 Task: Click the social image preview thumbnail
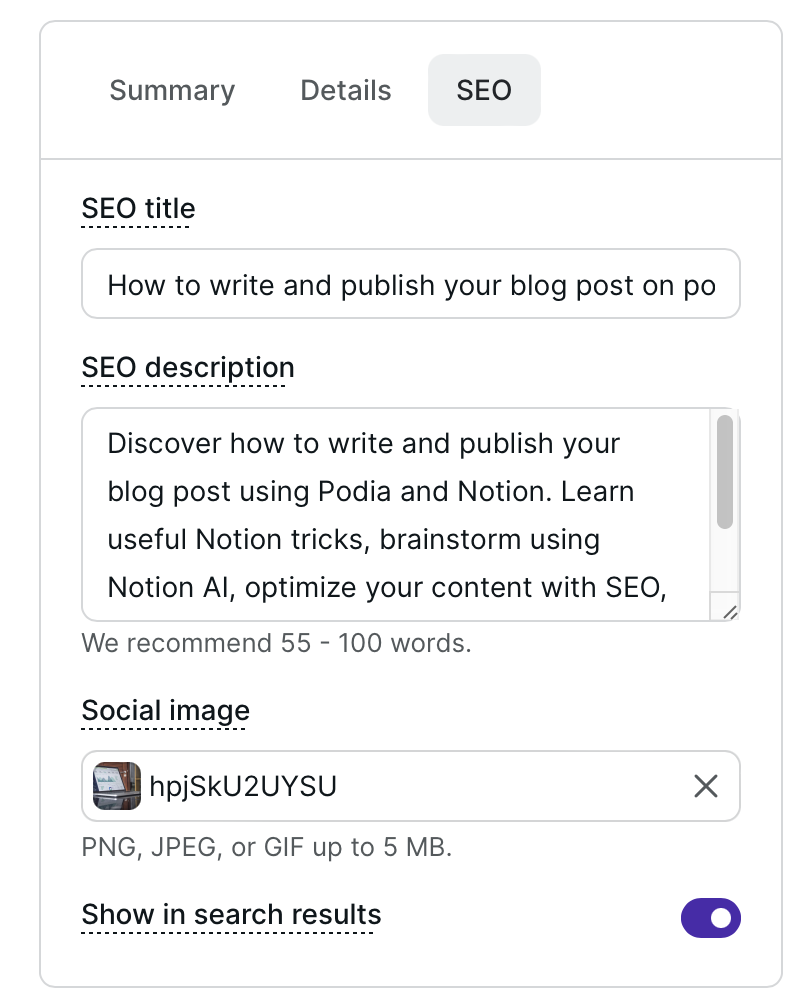[117, 787]
